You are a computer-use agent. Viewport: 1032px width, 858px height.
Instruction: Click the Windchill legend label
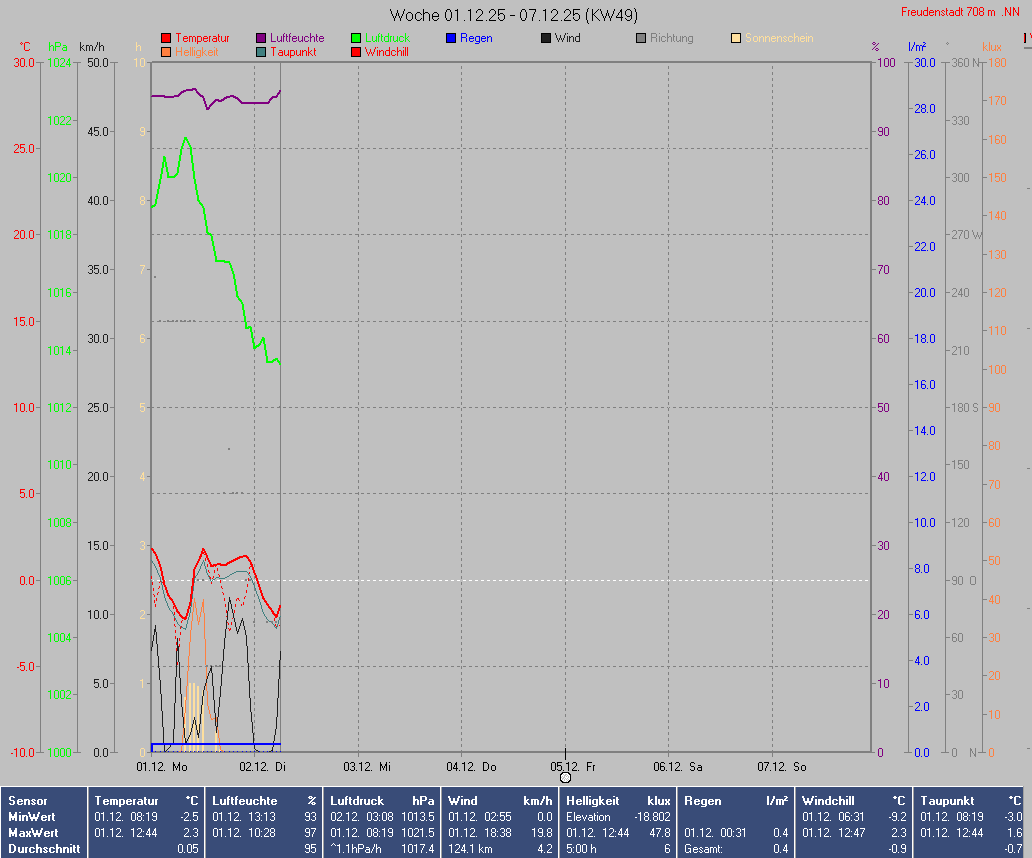(386, 51)
